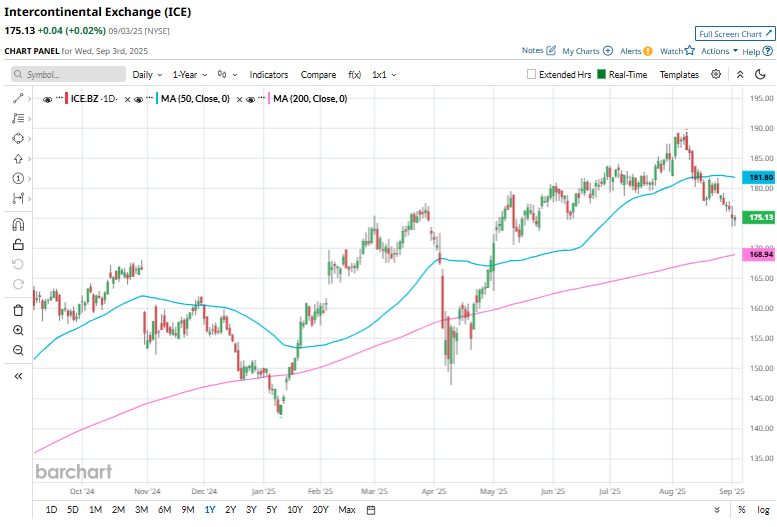
Task: Open the f(x) expressions menu
Action: 354,74
